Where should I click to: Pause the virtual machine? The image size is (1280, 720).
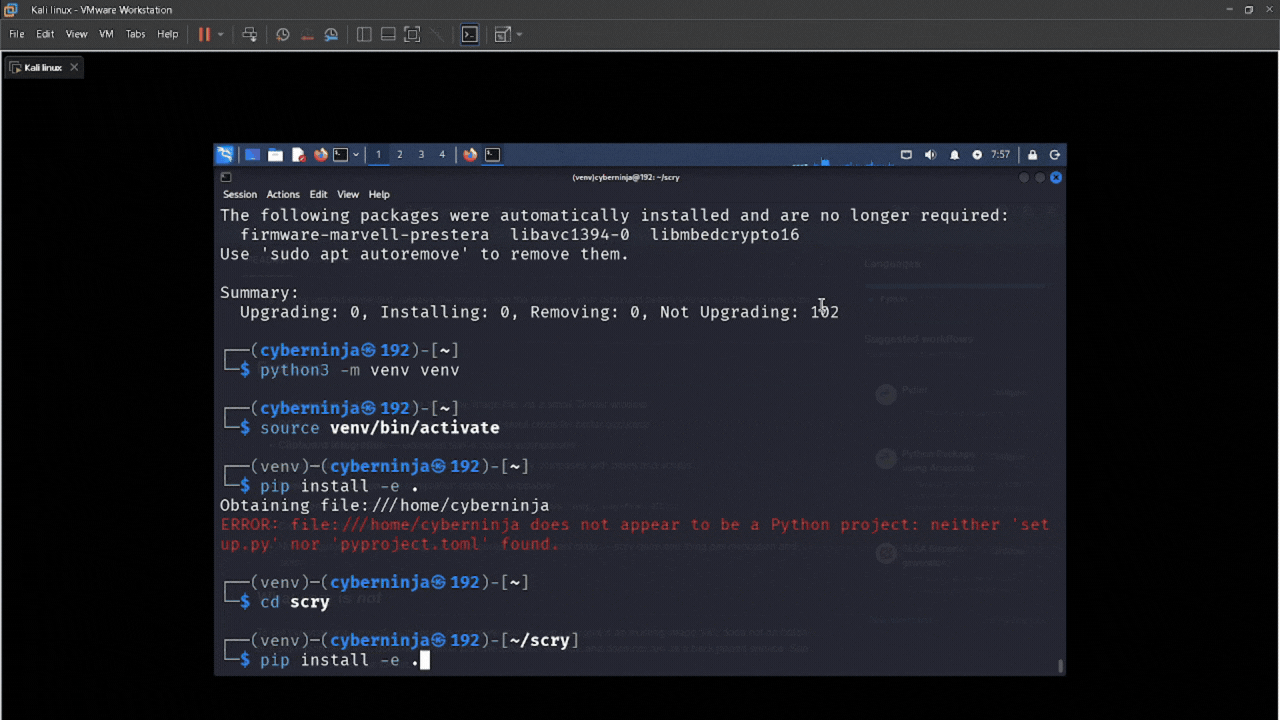[204, 34]
